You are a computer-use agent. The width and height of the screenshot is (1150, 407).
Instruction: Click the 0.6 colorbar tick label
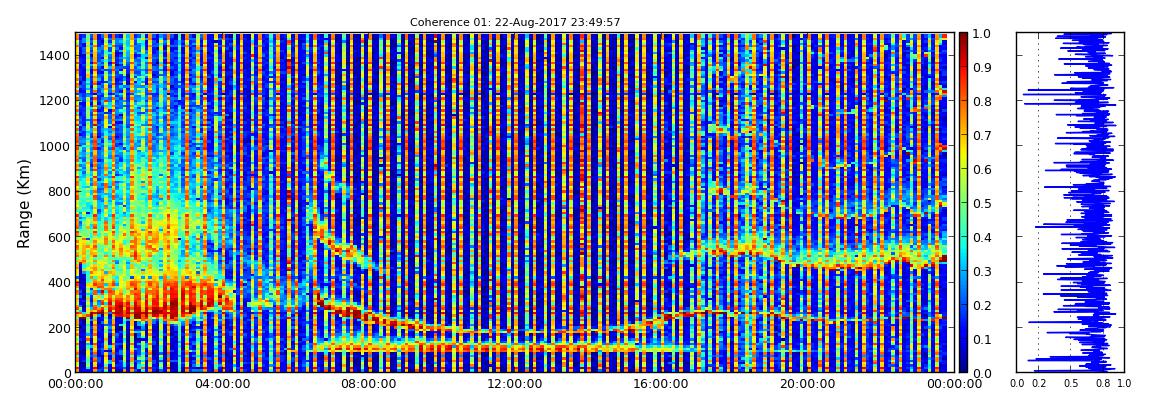point(982,169)
